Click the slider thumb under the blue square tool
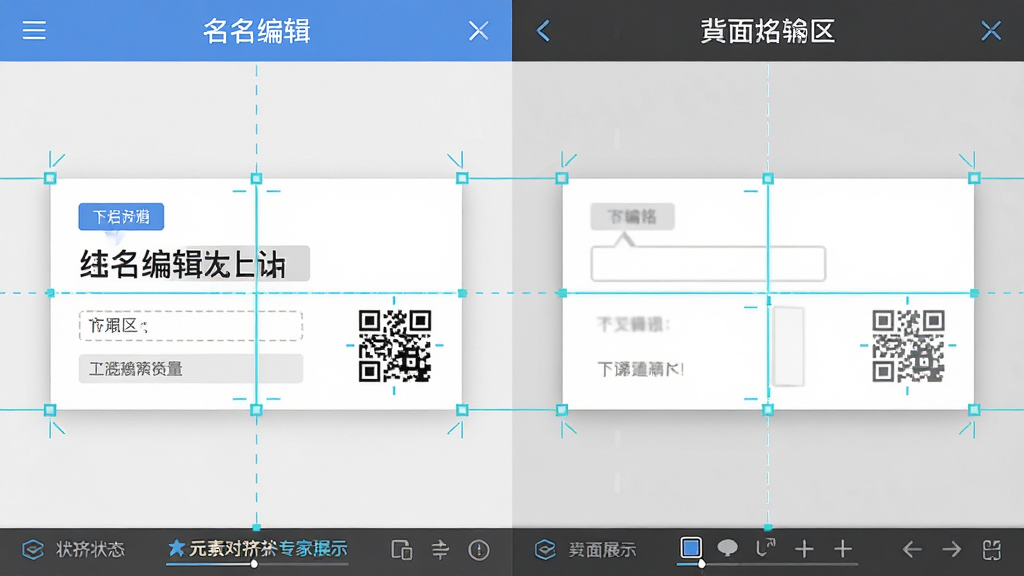Image resolution: width=1024 pixels, height=576 pixels. tap(701, 564)
